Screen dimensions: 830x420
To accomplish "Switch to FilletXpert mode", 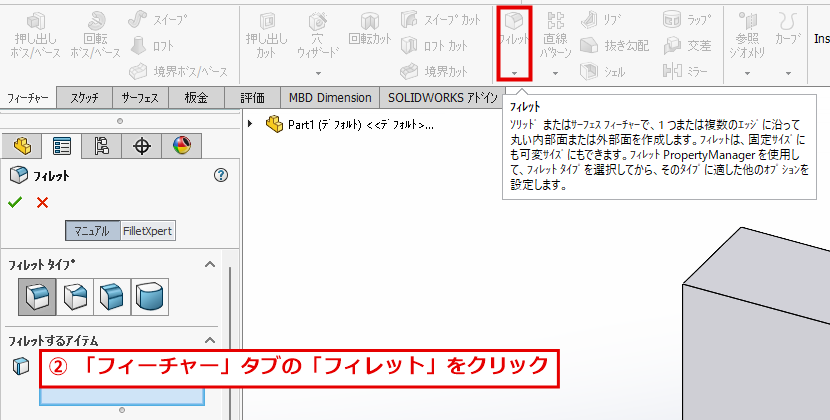I will pos(148,231).
